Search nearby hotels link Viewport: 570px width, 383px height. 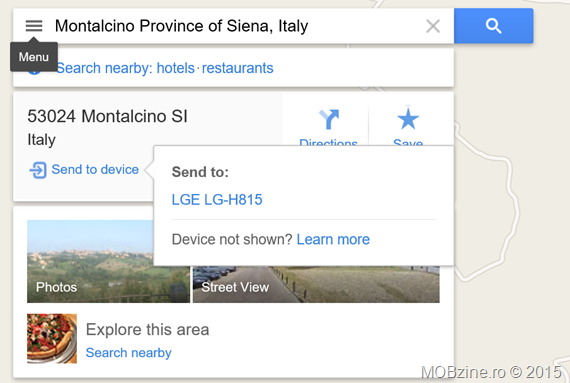coord(176,68)
